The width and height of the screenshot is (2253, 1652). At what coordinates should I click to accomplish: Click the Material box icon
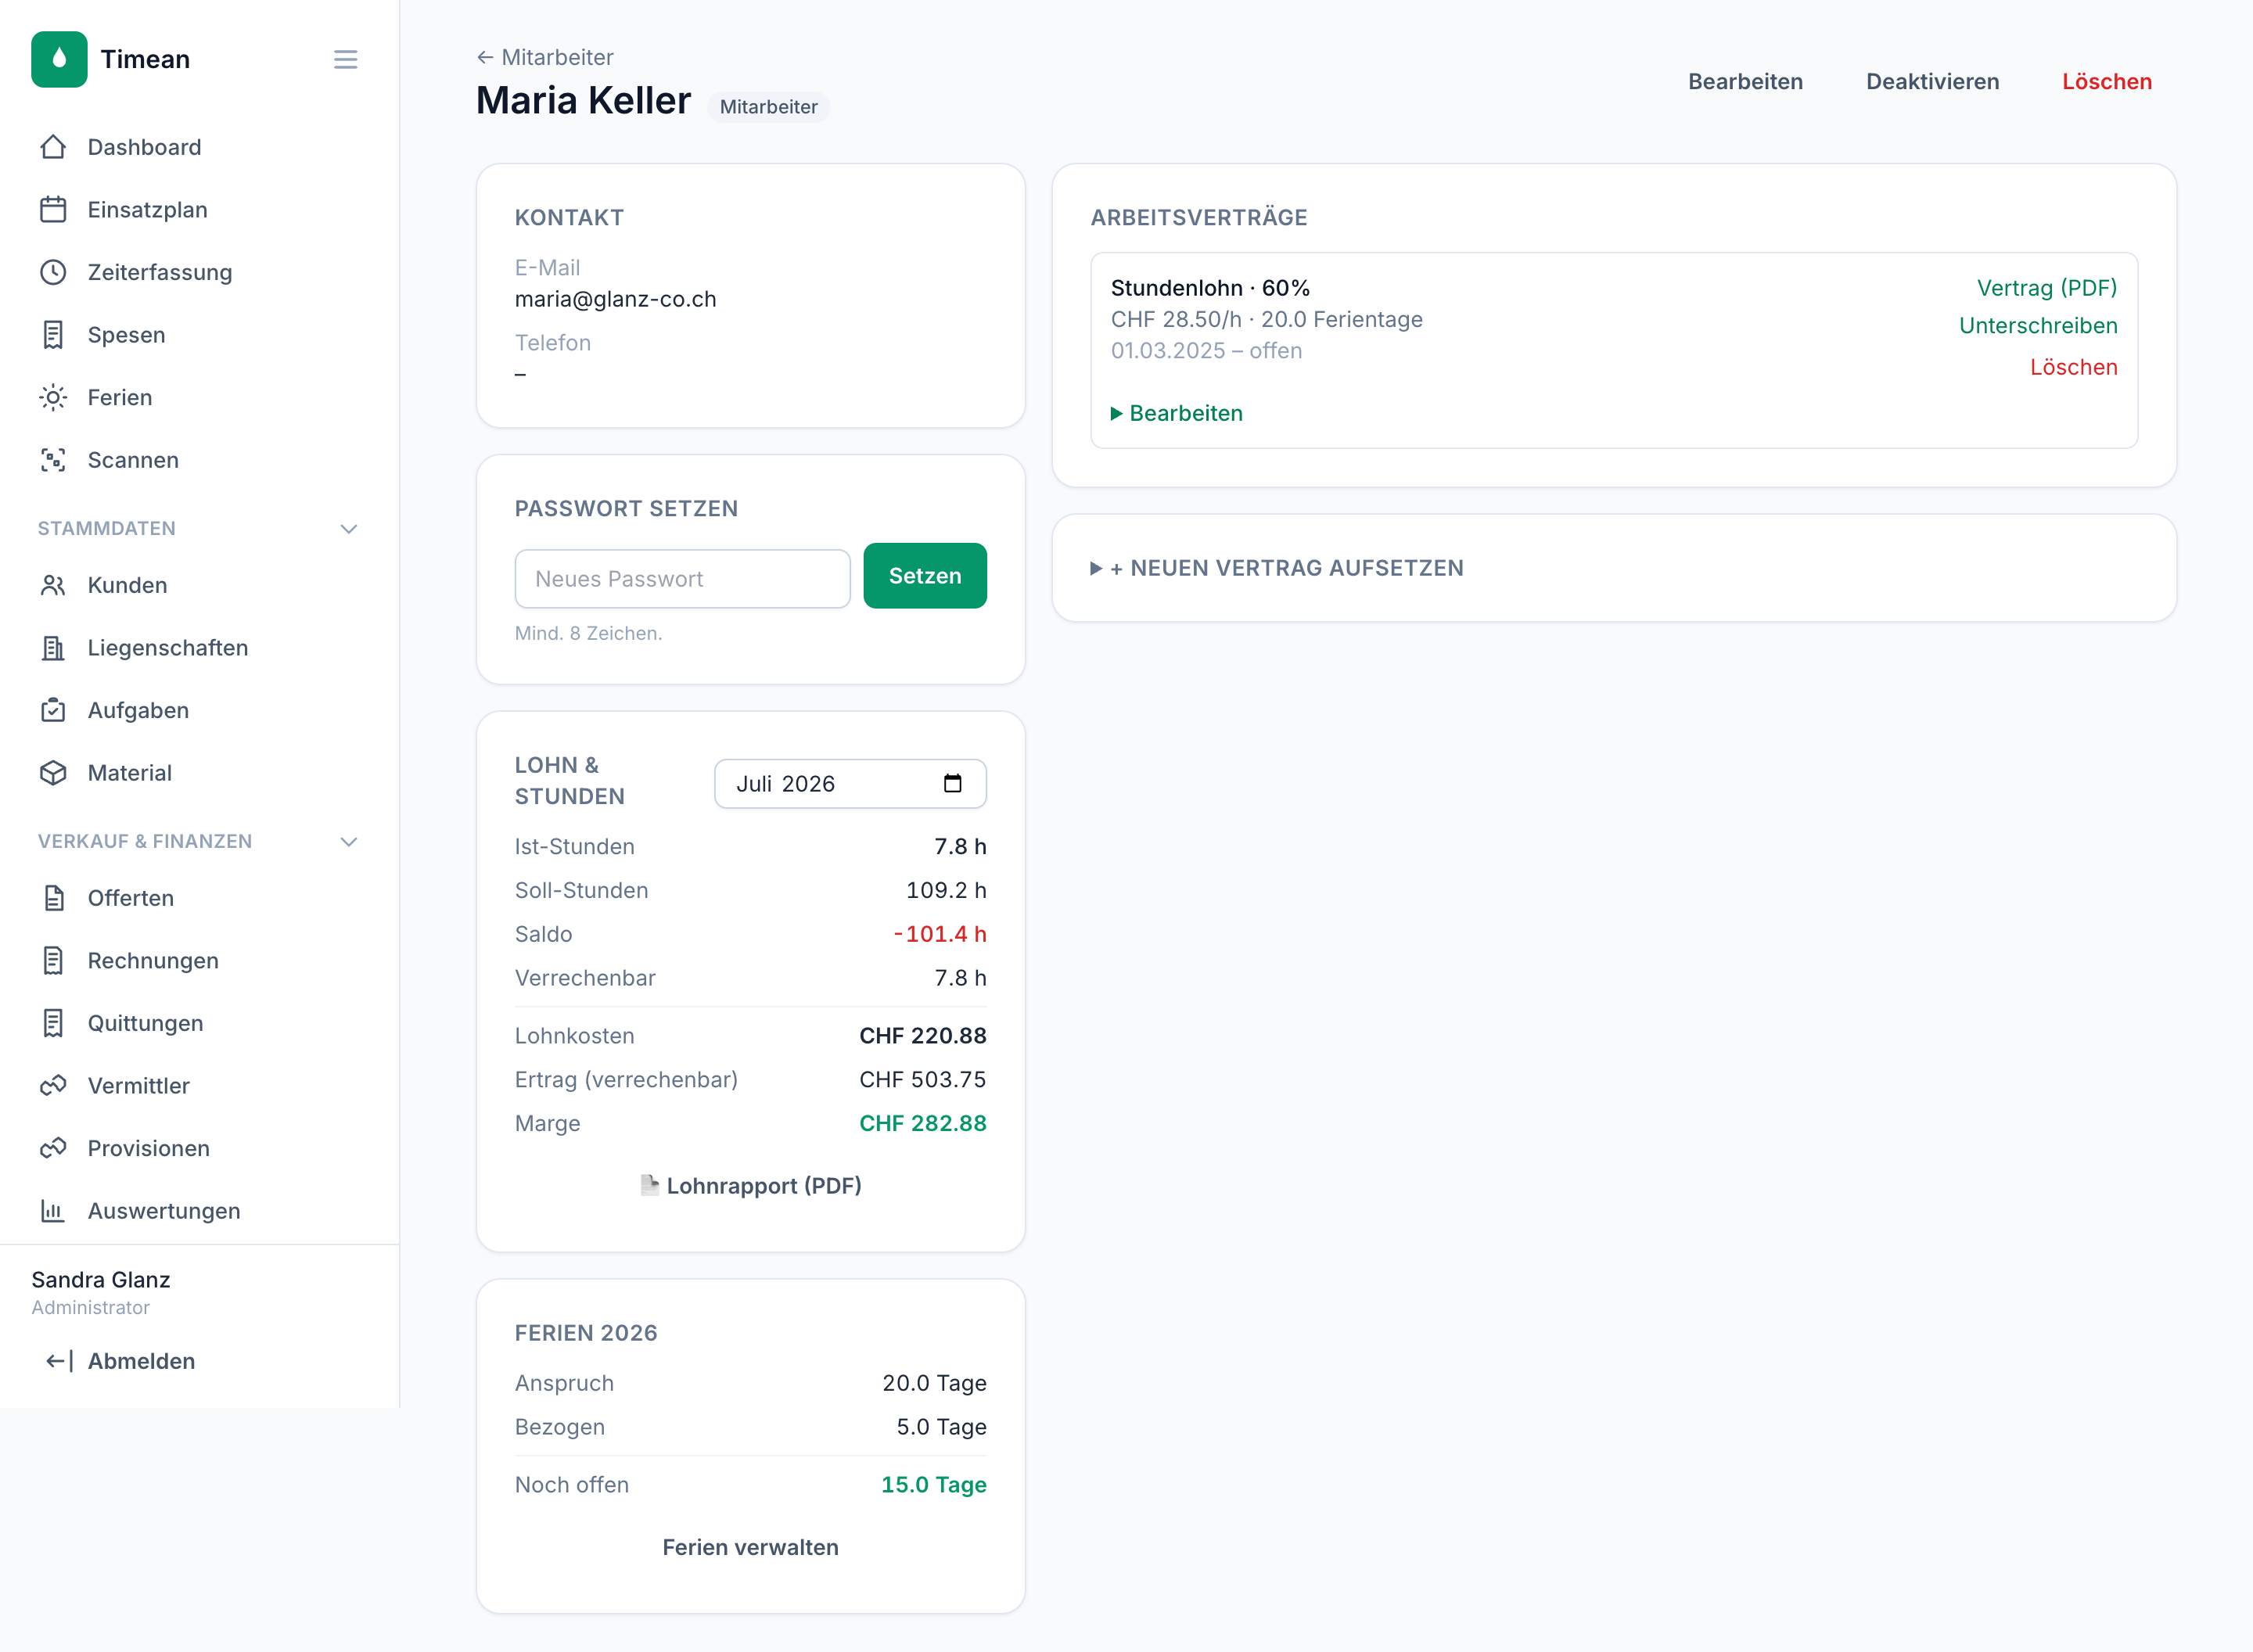click(53, 773)
